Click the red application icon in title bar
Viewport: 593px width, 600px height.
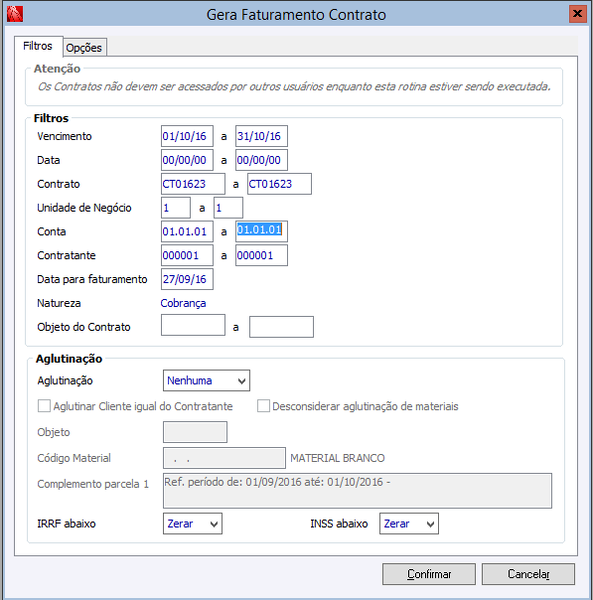(x=15, y=14)
